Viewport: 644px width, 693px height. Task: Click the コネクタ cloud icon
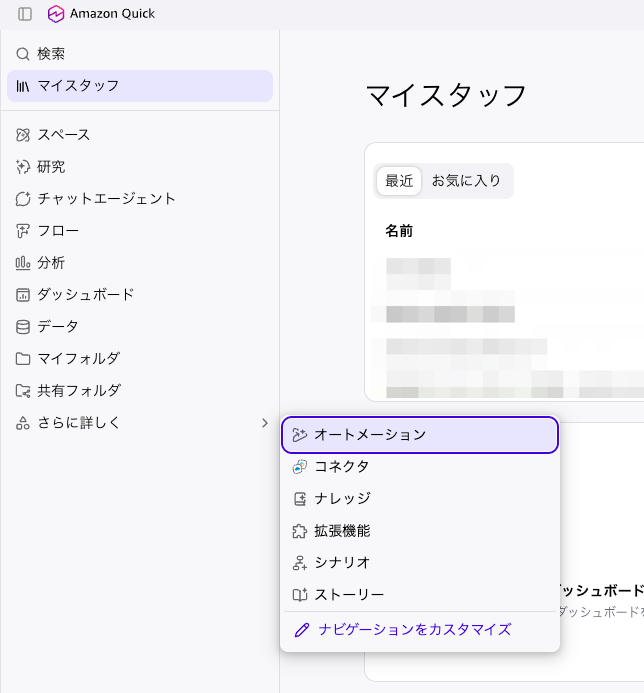click(x=299, y=467)
